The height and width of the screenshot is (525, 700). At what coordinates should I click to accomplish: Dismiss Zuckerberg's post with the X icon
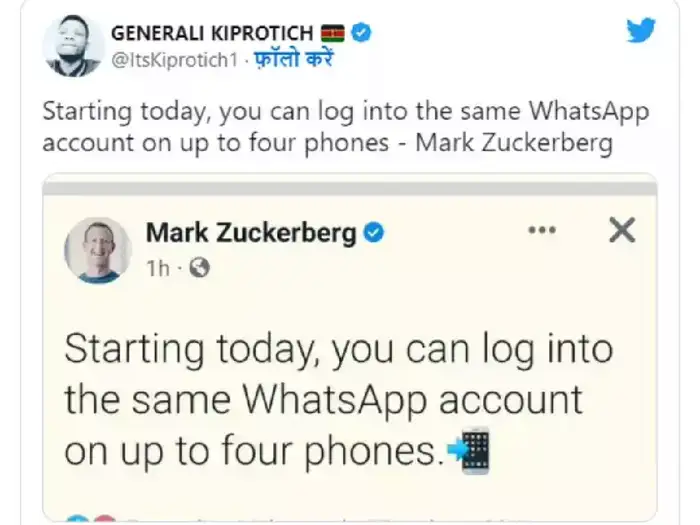click(622, 231)
